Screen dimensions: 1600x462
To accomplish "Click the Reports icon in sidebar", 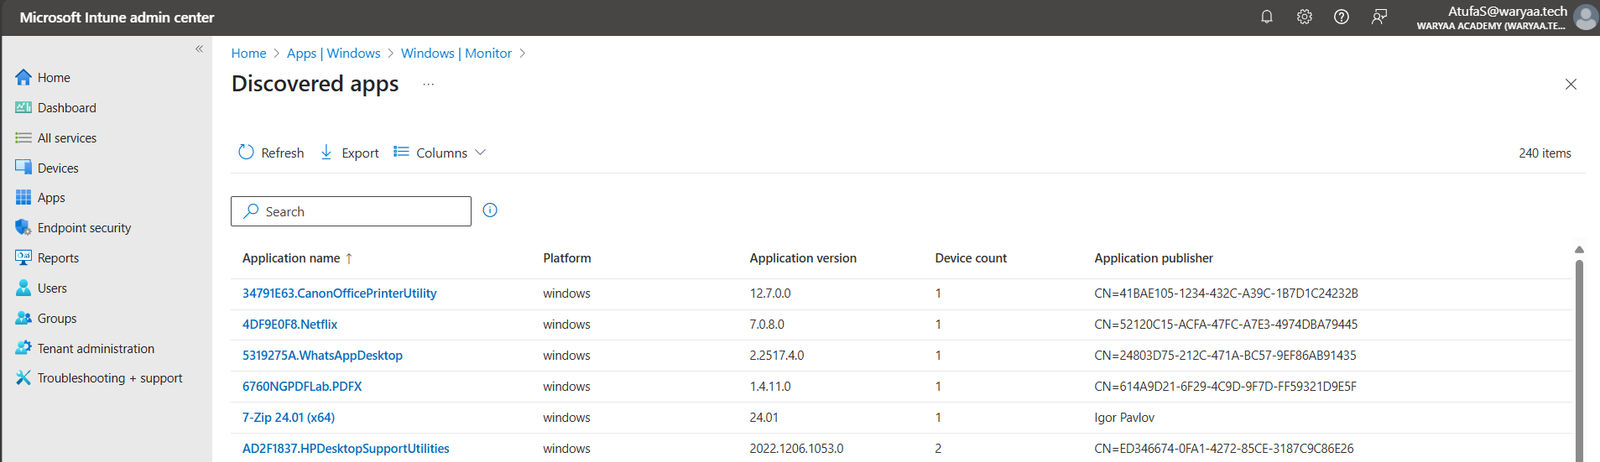I will pos(23,258).
